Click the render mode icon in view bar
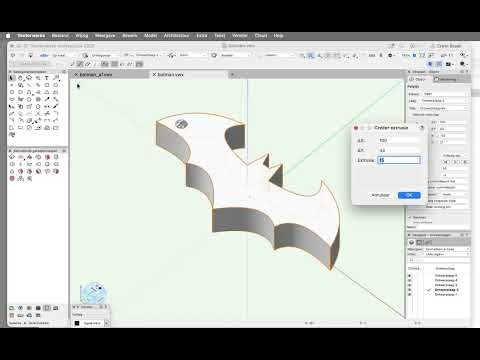 click(214, 55)
